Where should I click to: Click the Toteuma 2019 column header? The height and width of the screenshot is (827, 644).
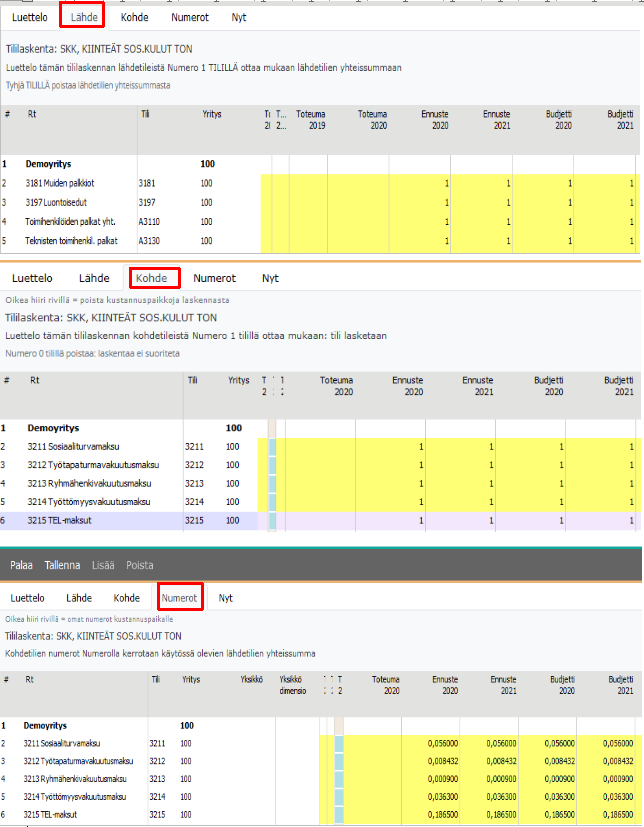pyautogui.click(x=309, y=121)
